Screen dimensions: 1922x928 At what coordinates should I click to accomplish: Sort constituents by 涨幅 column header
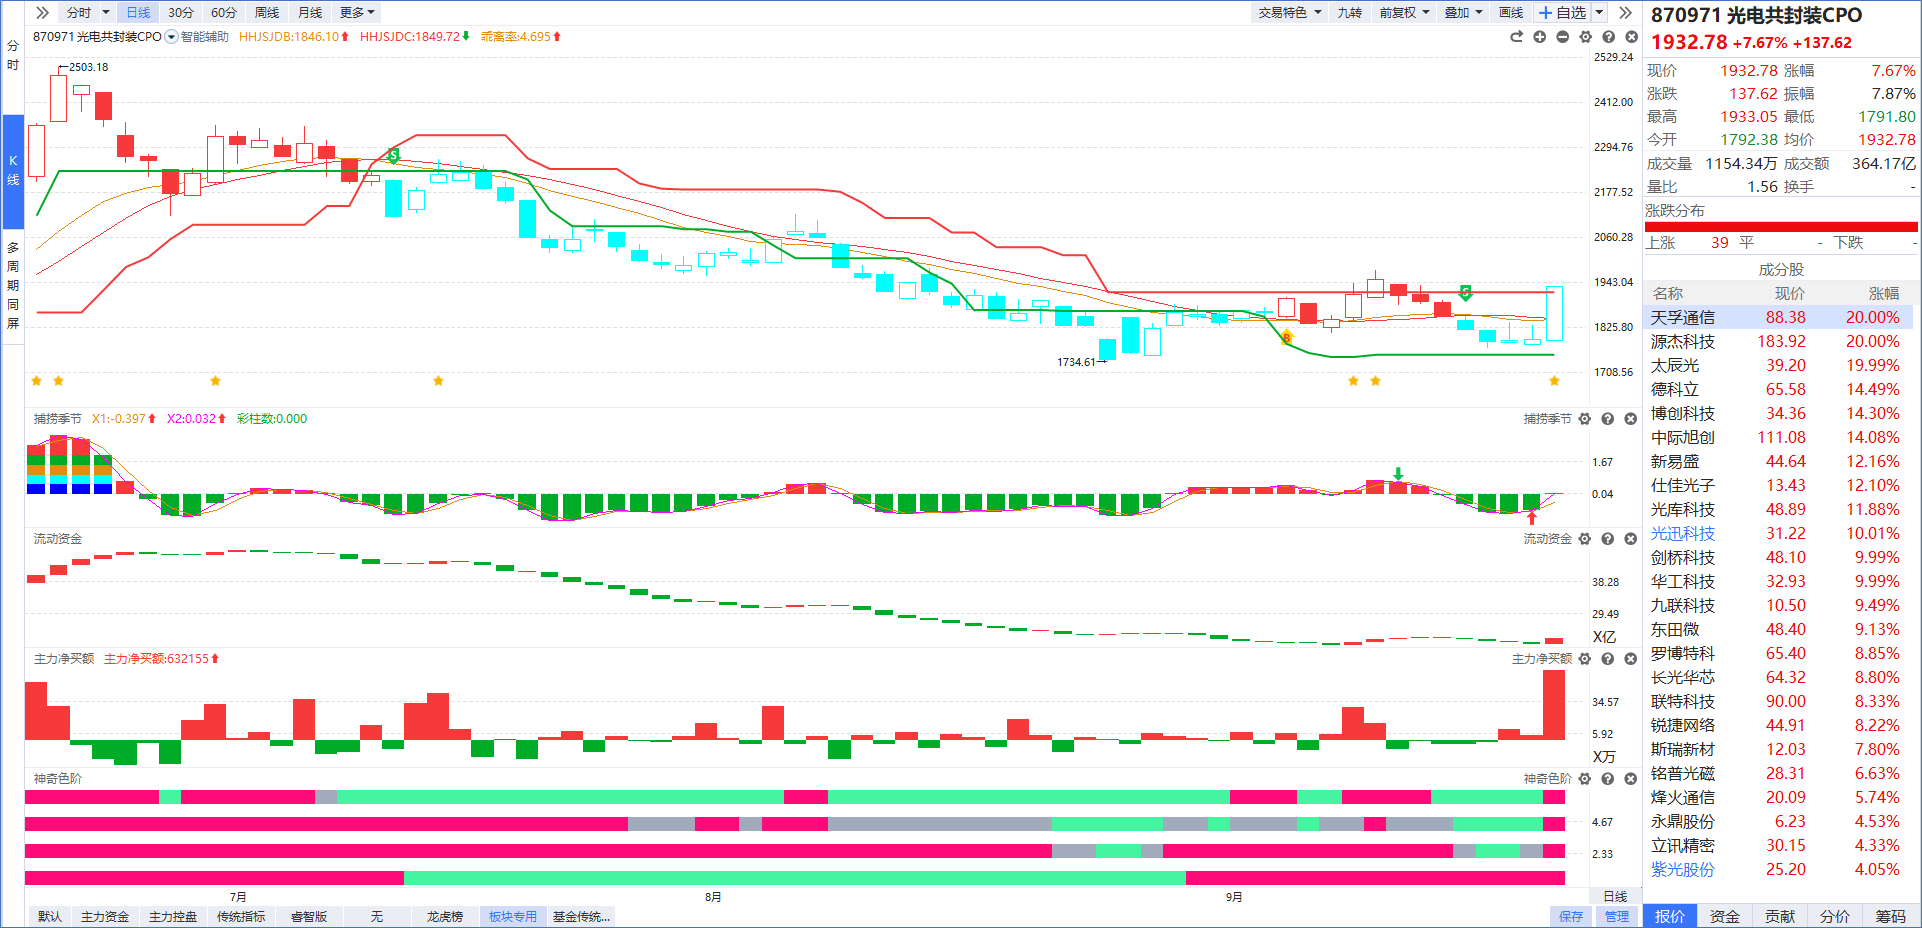[1884, 293]
